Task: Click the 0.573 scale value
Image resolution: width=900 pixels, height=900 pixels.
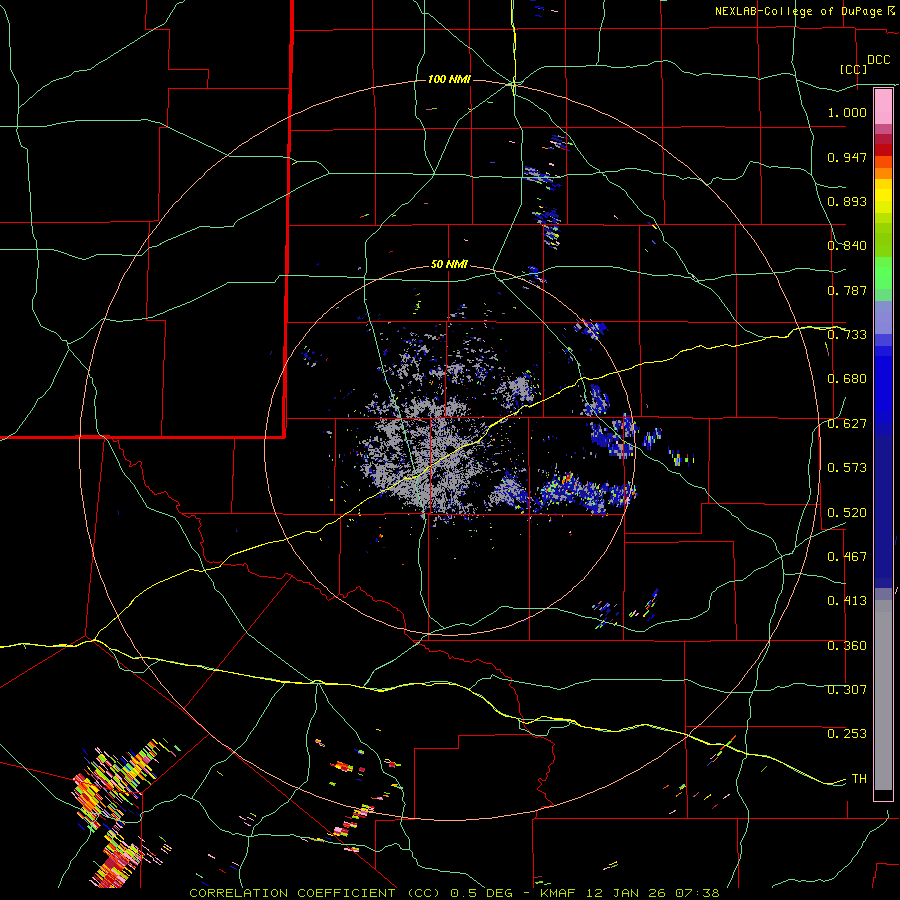Action: pos(847,468)
